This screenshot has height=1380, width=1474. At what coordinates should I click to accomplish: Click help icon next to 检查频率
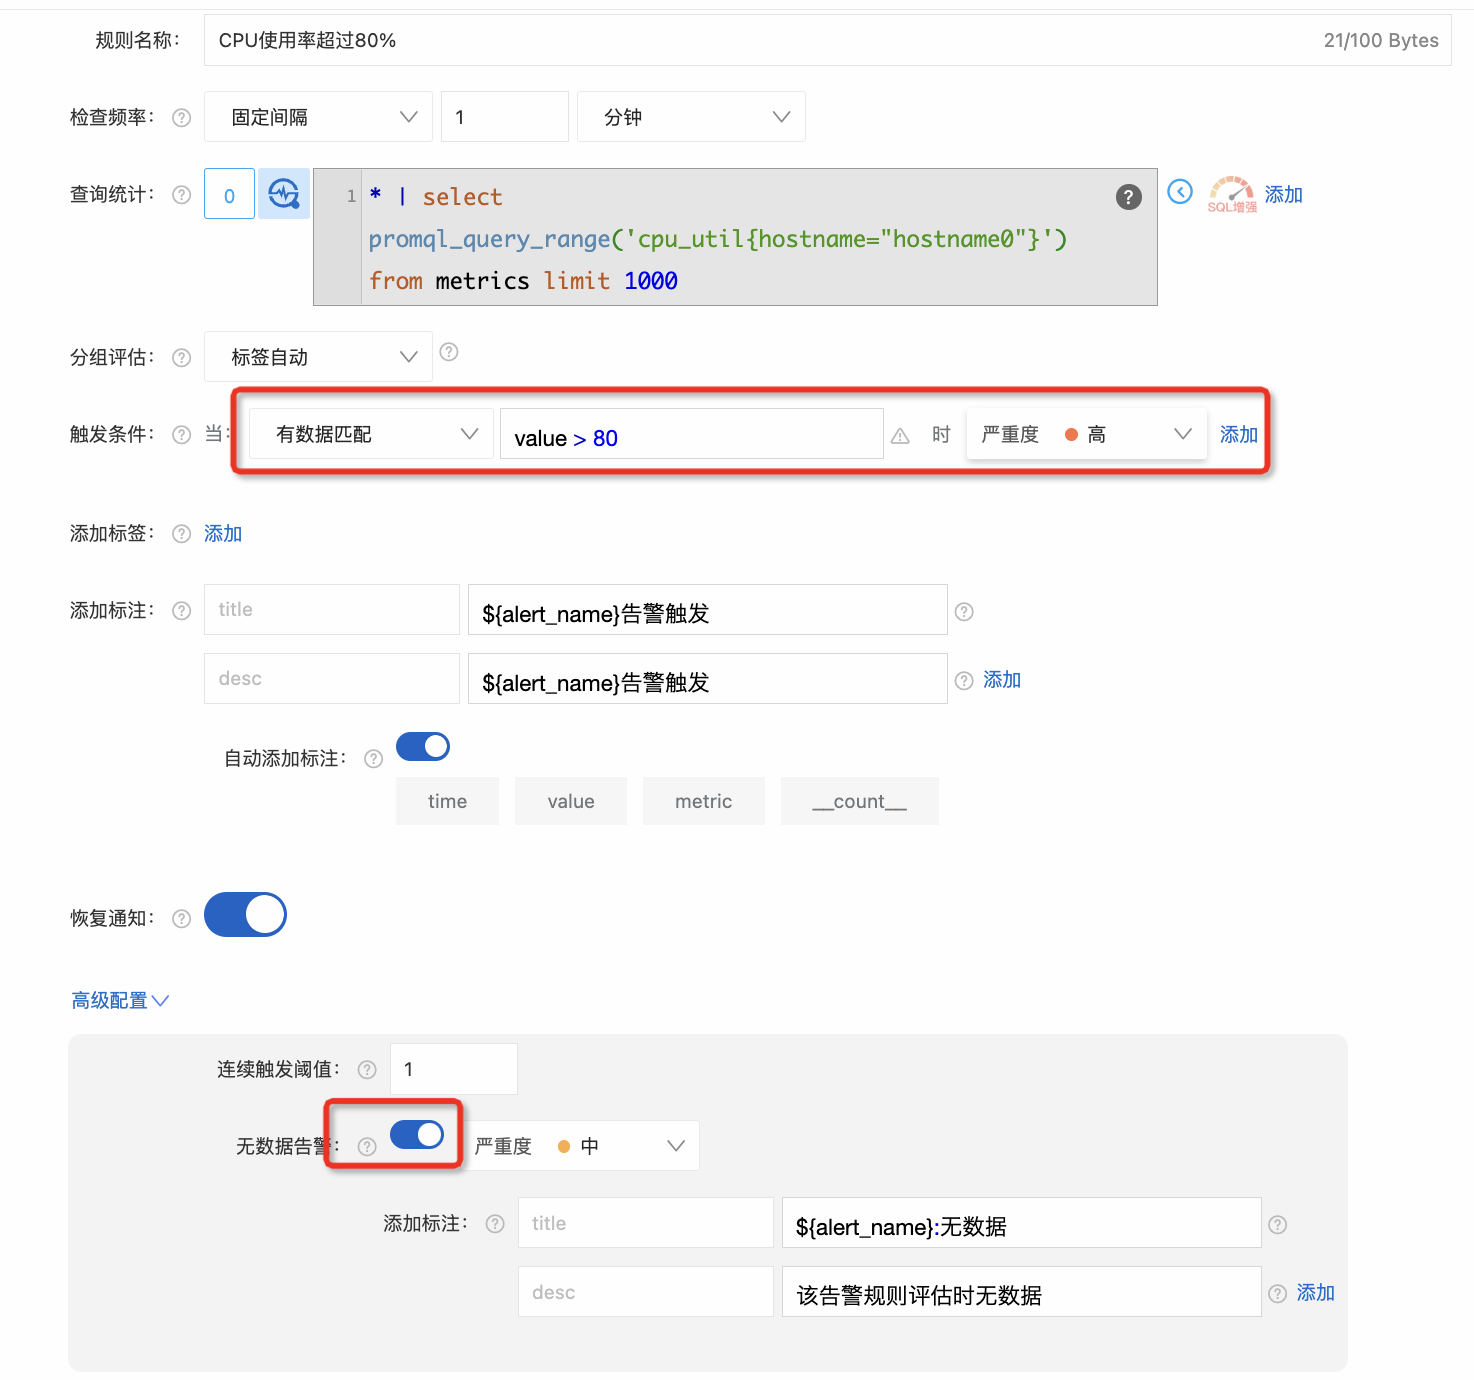click(x=181, y=118)
